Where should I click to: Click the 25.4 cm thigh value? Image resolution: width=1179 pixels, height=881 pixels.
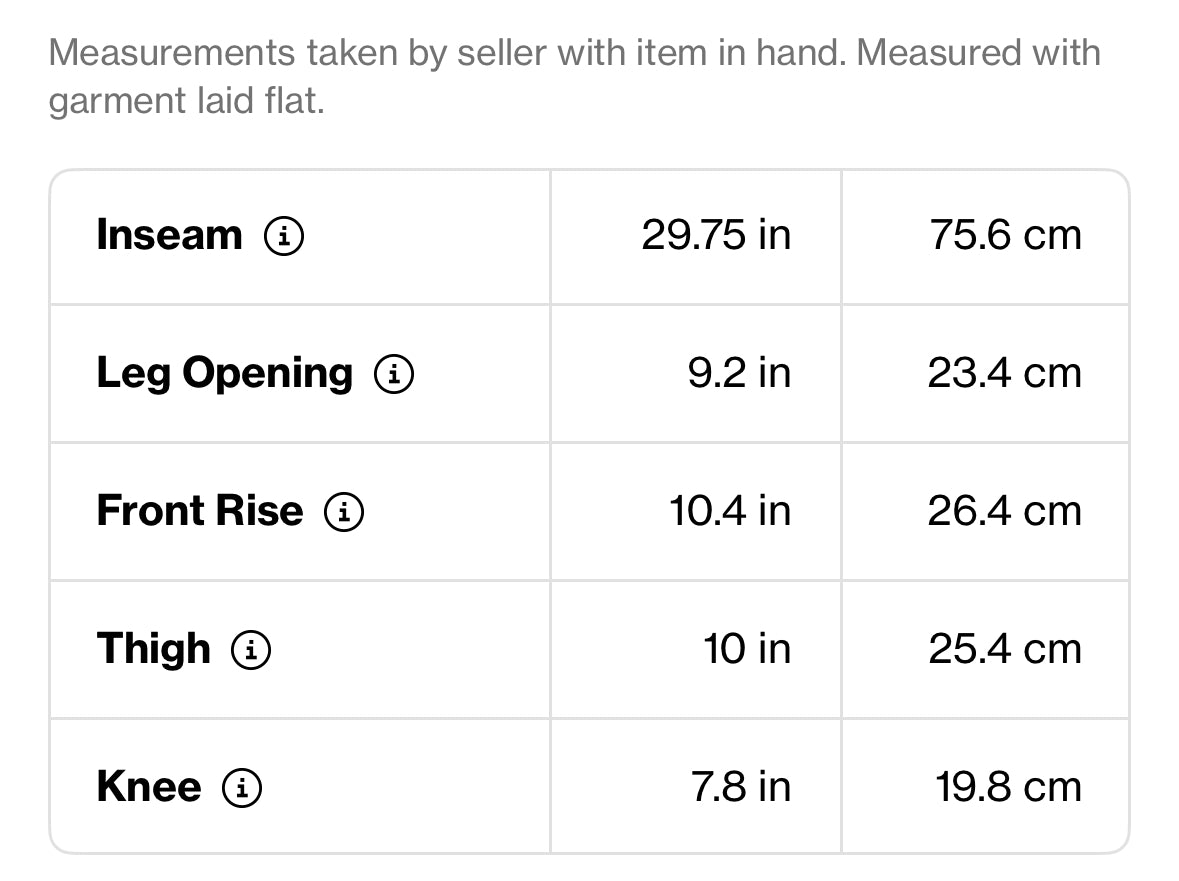click(x=1005, y=649)
